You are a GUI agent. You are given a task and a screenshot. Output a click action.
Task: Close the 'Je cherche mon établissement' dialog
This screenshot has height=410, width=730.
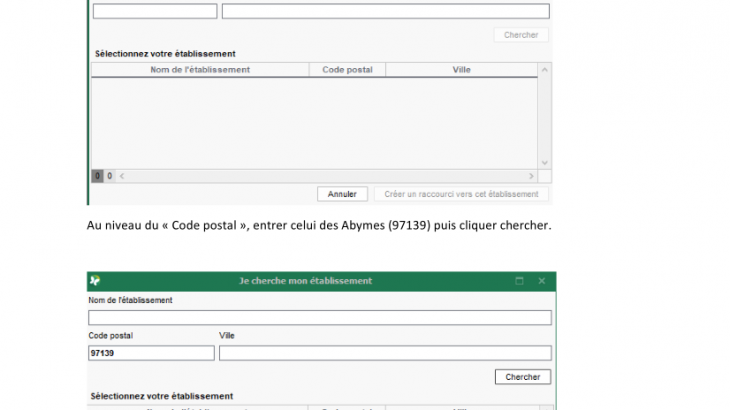coord(542,281)
